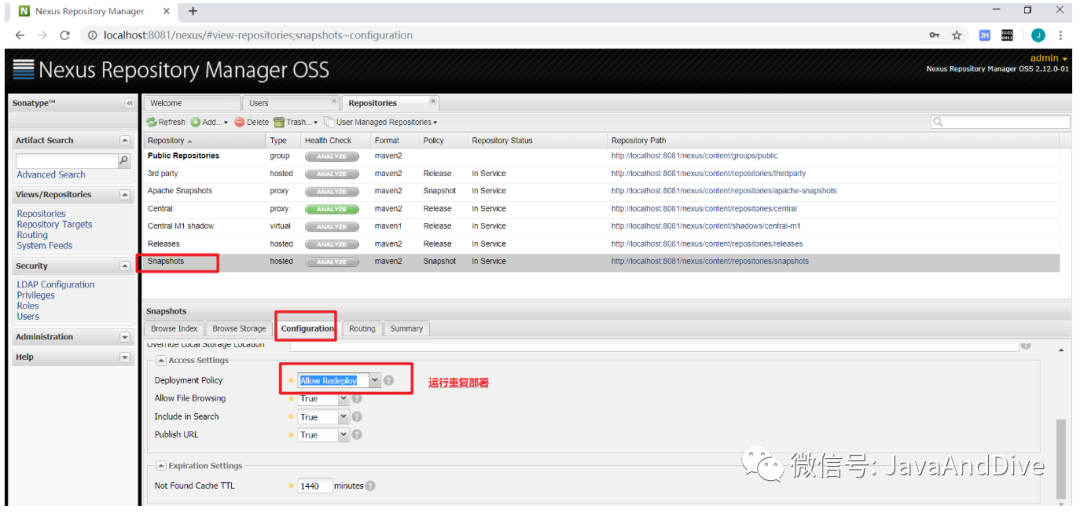Open Privileges link

click(x=36, y=295)
